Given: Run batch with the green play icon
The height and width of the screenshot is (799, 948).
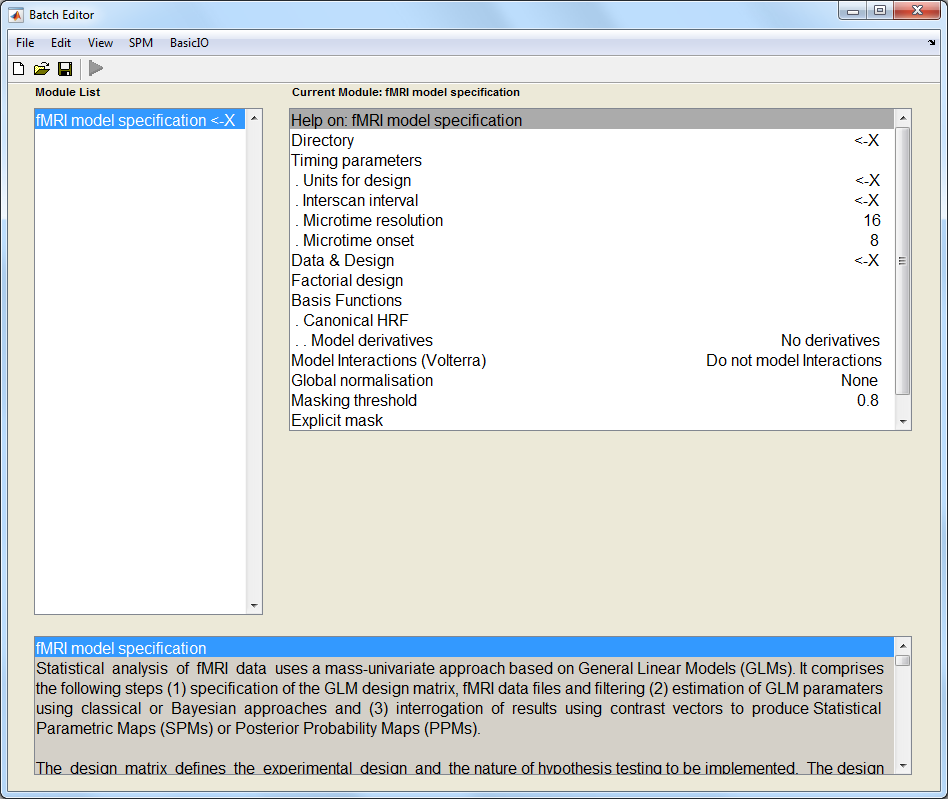Looking at the screenshot, I should tap(96, 69).
